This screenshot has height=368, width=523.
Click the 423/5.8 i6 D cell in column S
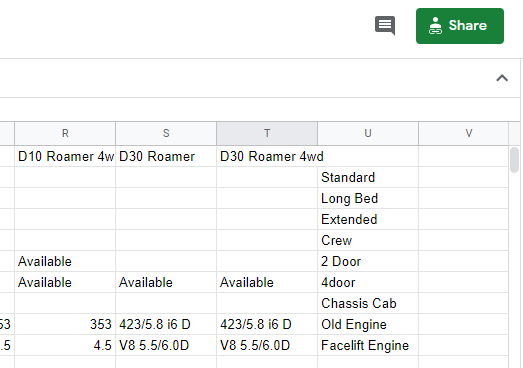tap(166, 324)
